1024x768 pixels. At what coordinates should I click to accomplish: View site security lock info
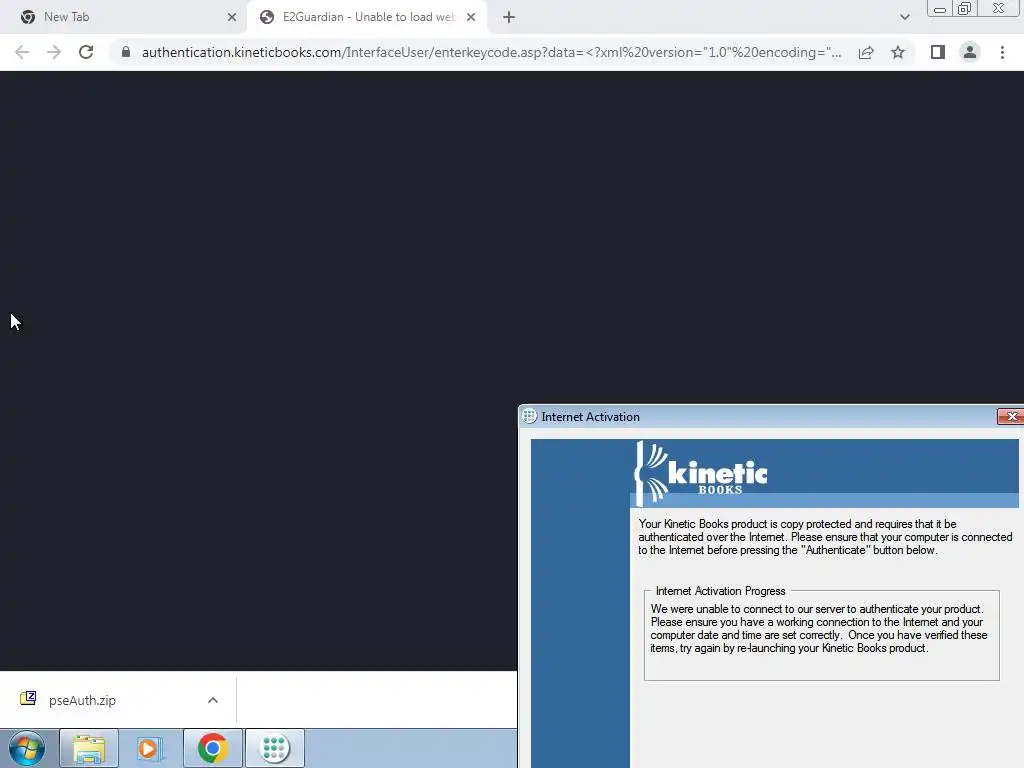pos(126,52)
